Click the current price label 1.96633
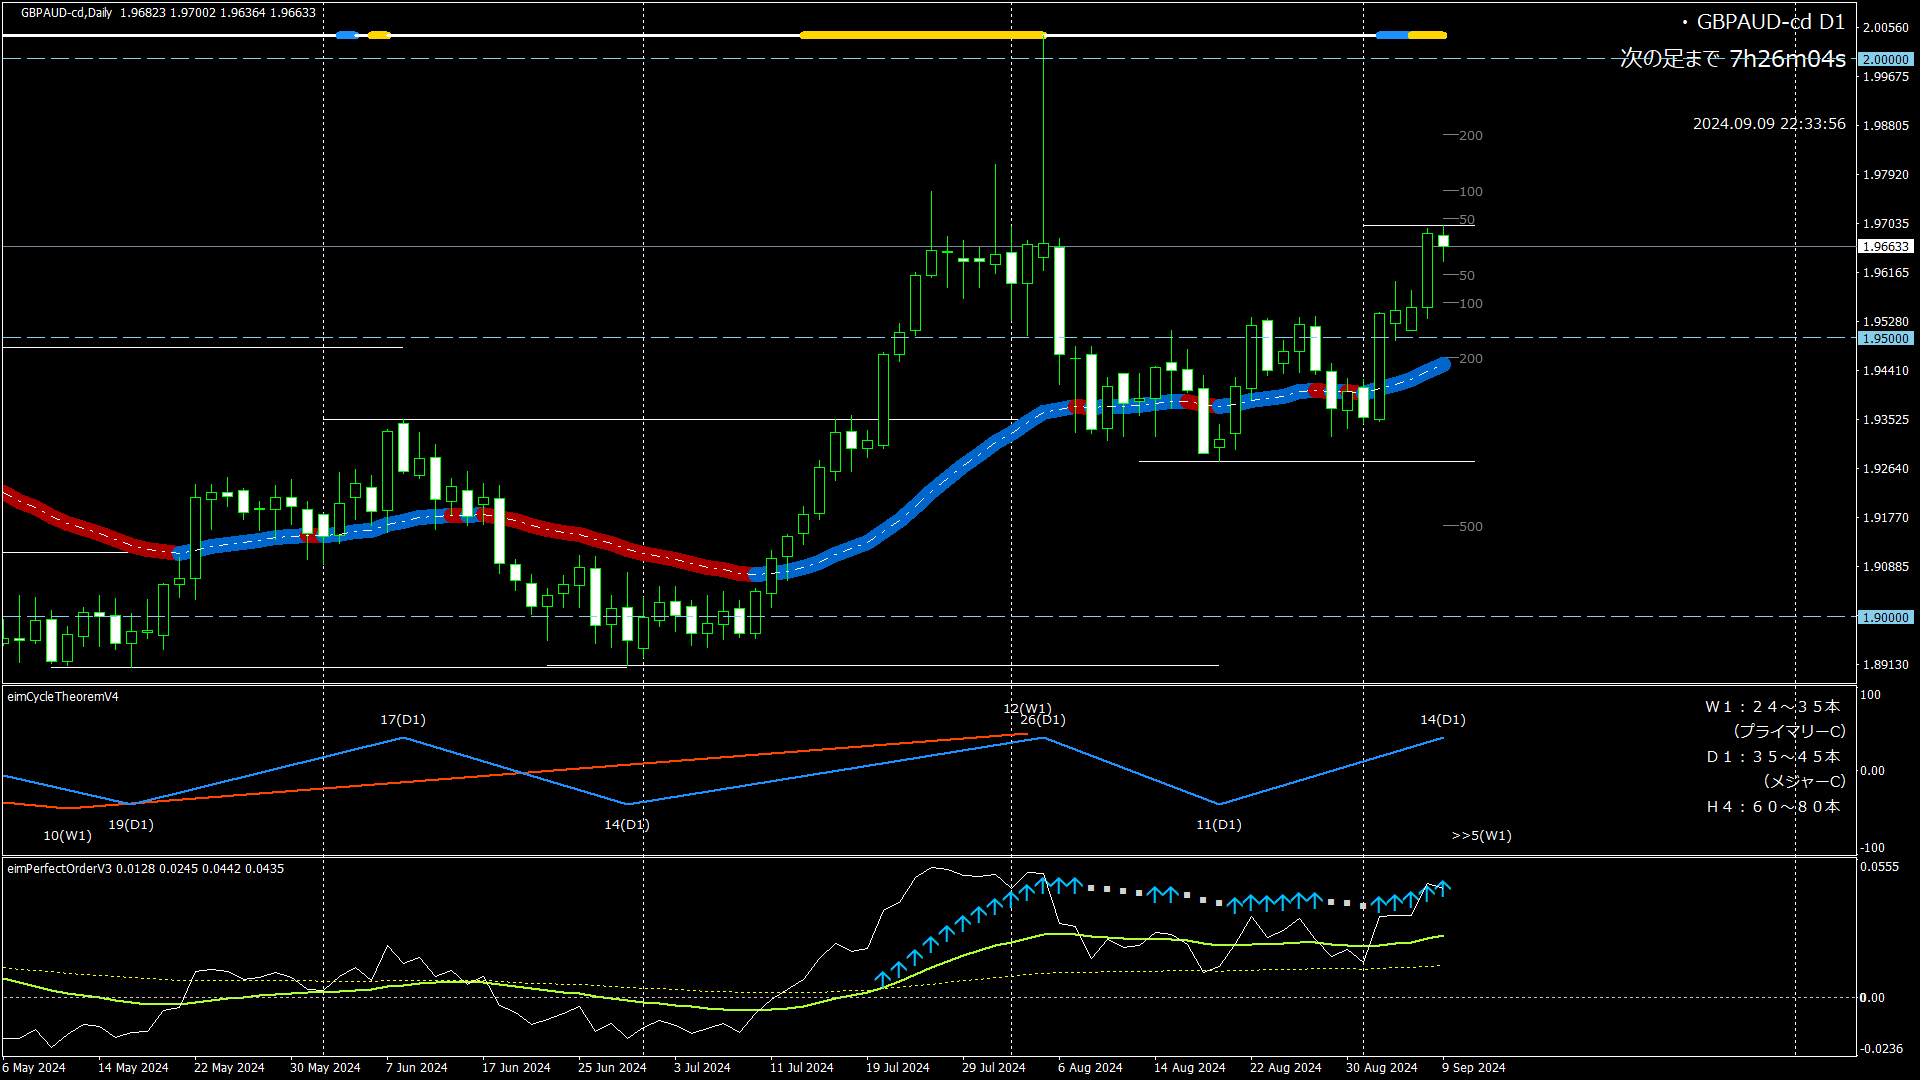This screenshot has height=1080, width=1920. [x=1885, y=247]
